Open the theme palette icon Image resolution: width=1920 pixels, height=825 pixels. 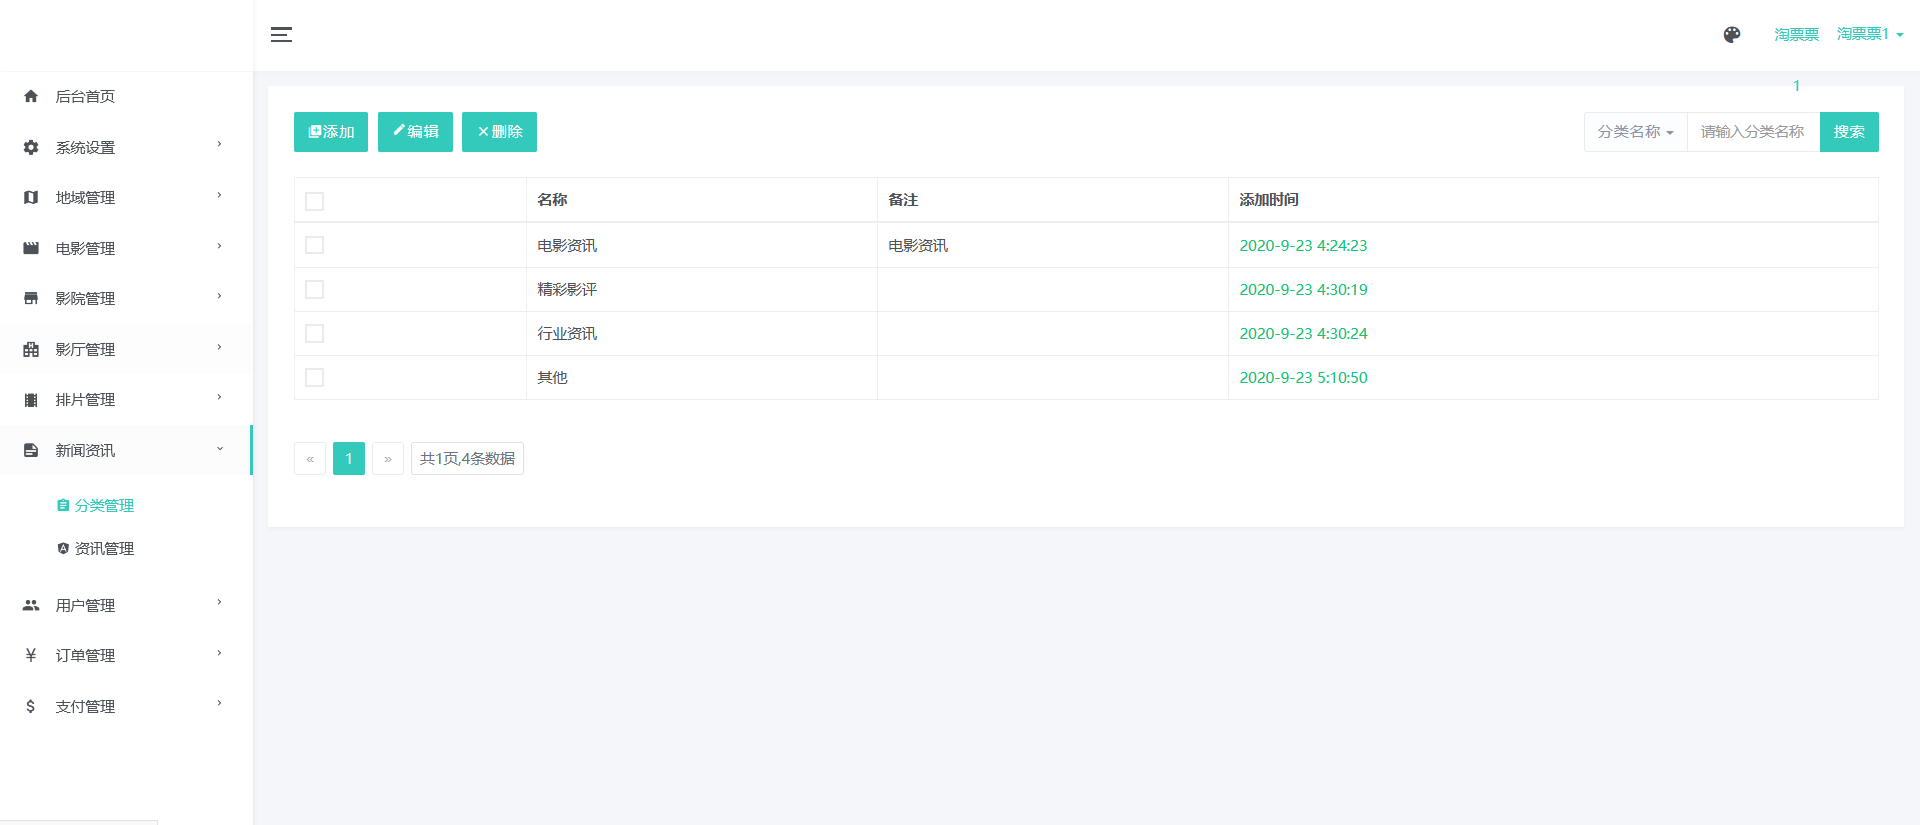pos(1732,35)
